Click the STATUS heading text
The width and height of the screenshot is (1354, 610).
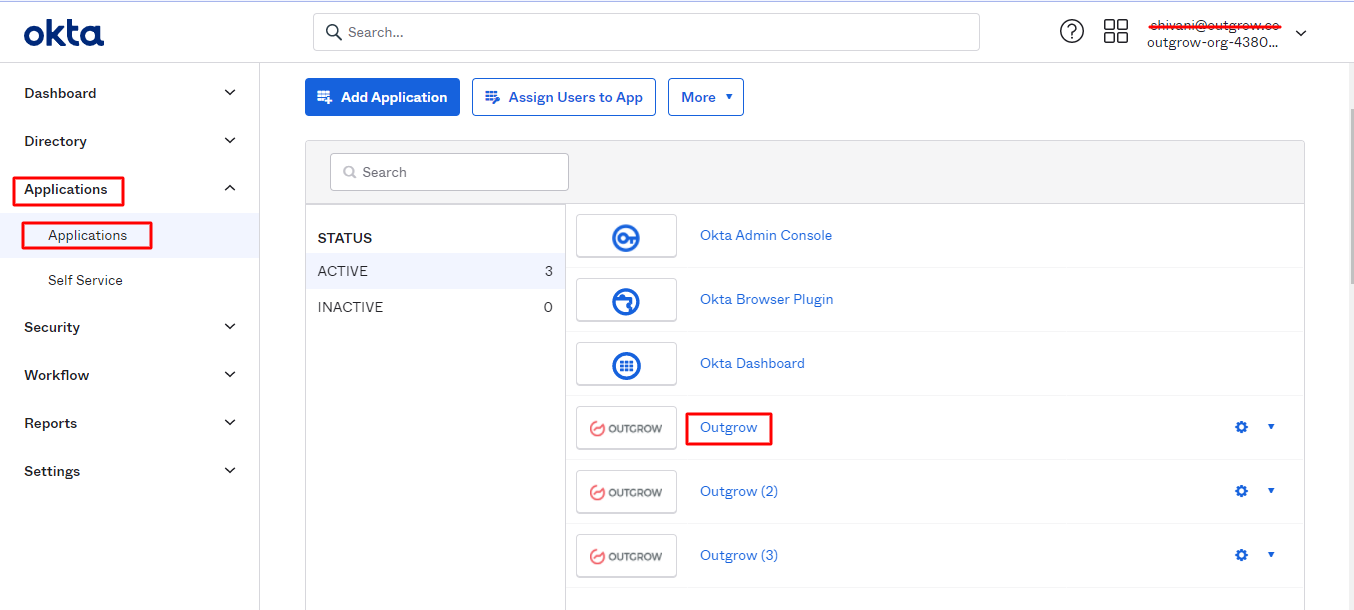[345, 238]
